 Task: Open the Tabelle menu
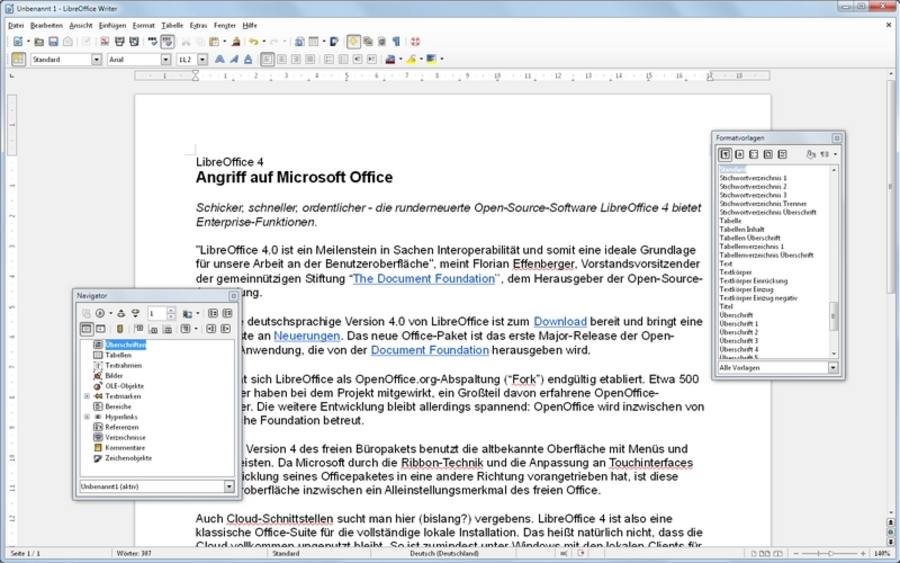[x=172, y=25]
